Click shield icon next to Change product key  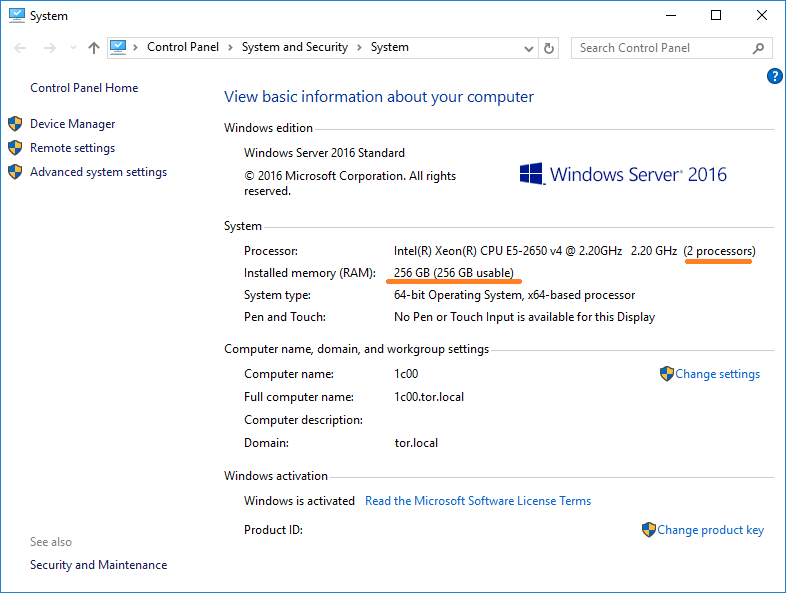coord(649,529)
